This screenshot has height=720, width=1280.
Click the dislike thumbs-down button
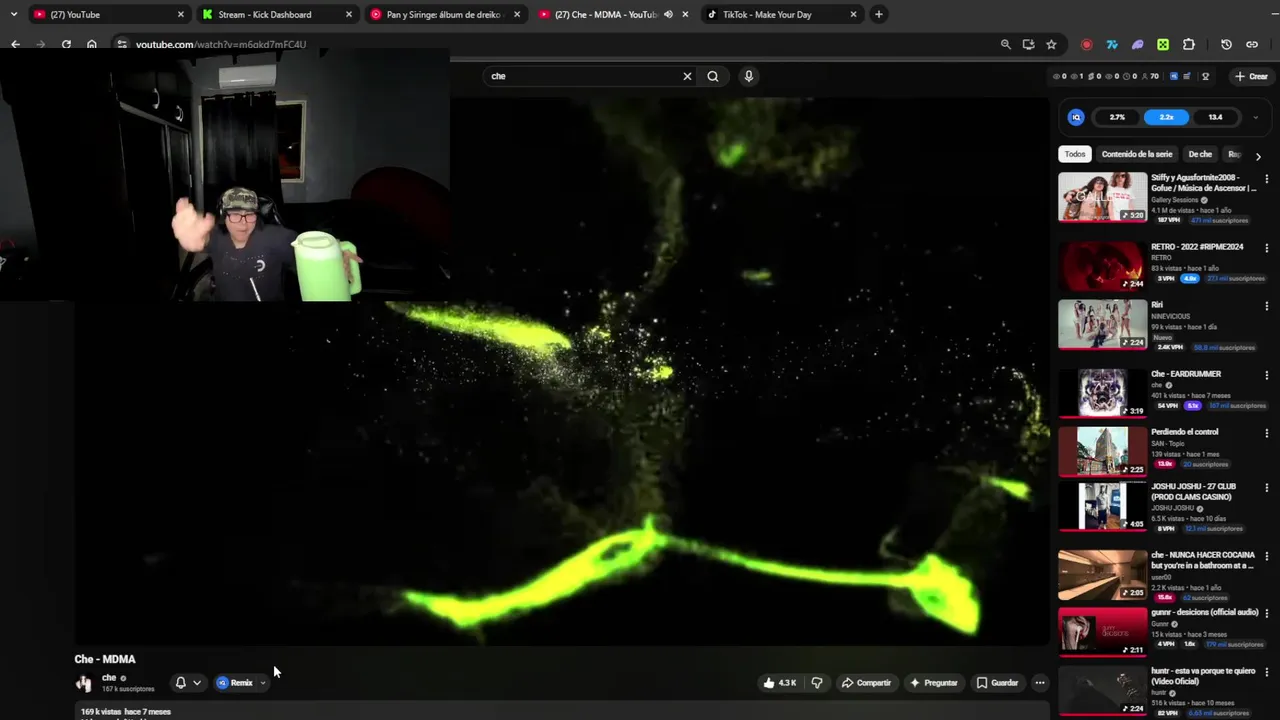coord(817,683)
